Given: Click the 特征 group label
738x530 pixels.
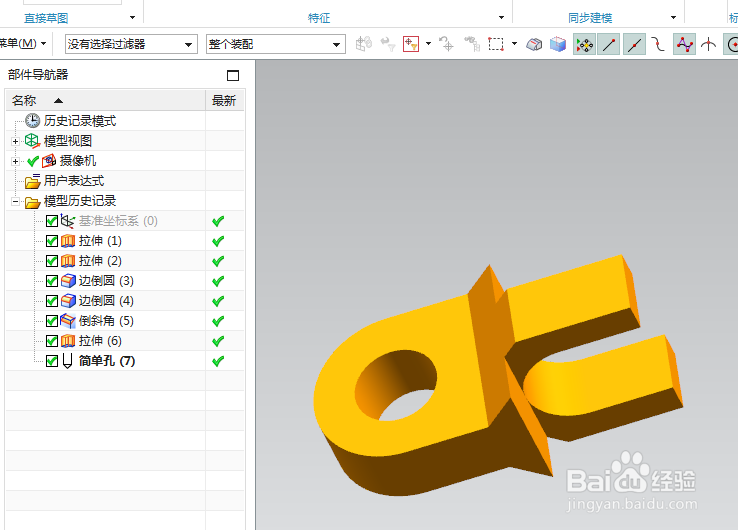Looking at the screenshot, I should (319, 18).
